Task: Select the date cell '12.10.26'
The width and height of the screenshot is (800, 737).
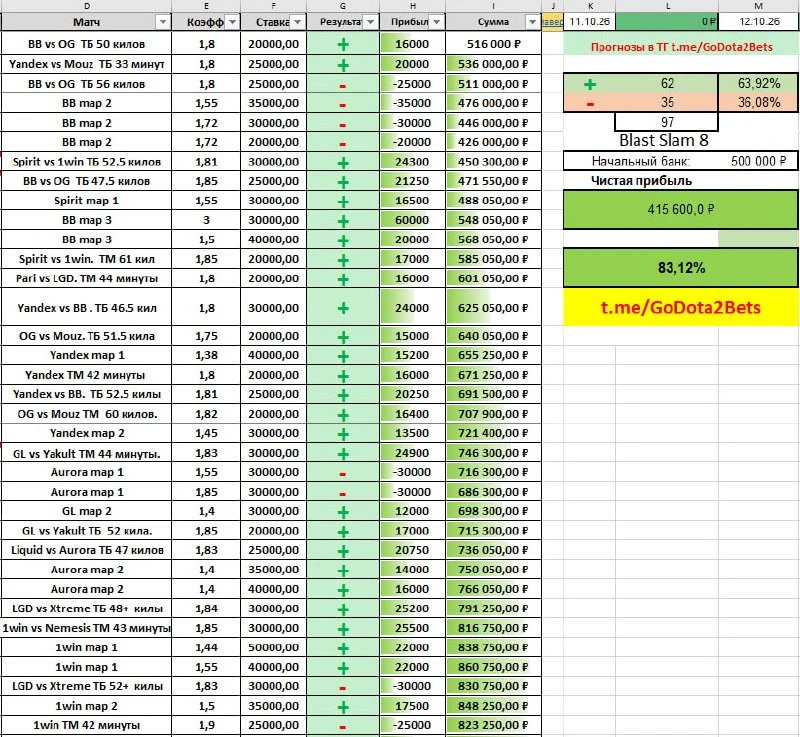Action: pos(759,21)
